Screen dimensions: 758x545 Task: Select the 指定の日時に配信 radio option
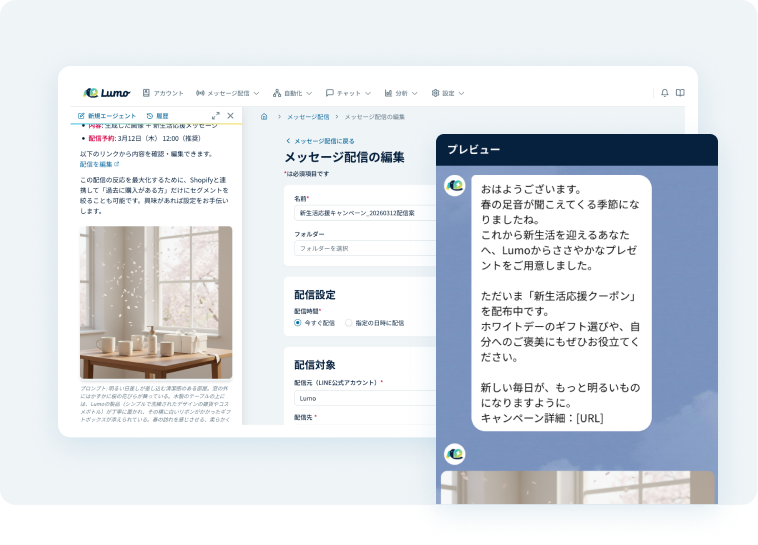(349, 323)
